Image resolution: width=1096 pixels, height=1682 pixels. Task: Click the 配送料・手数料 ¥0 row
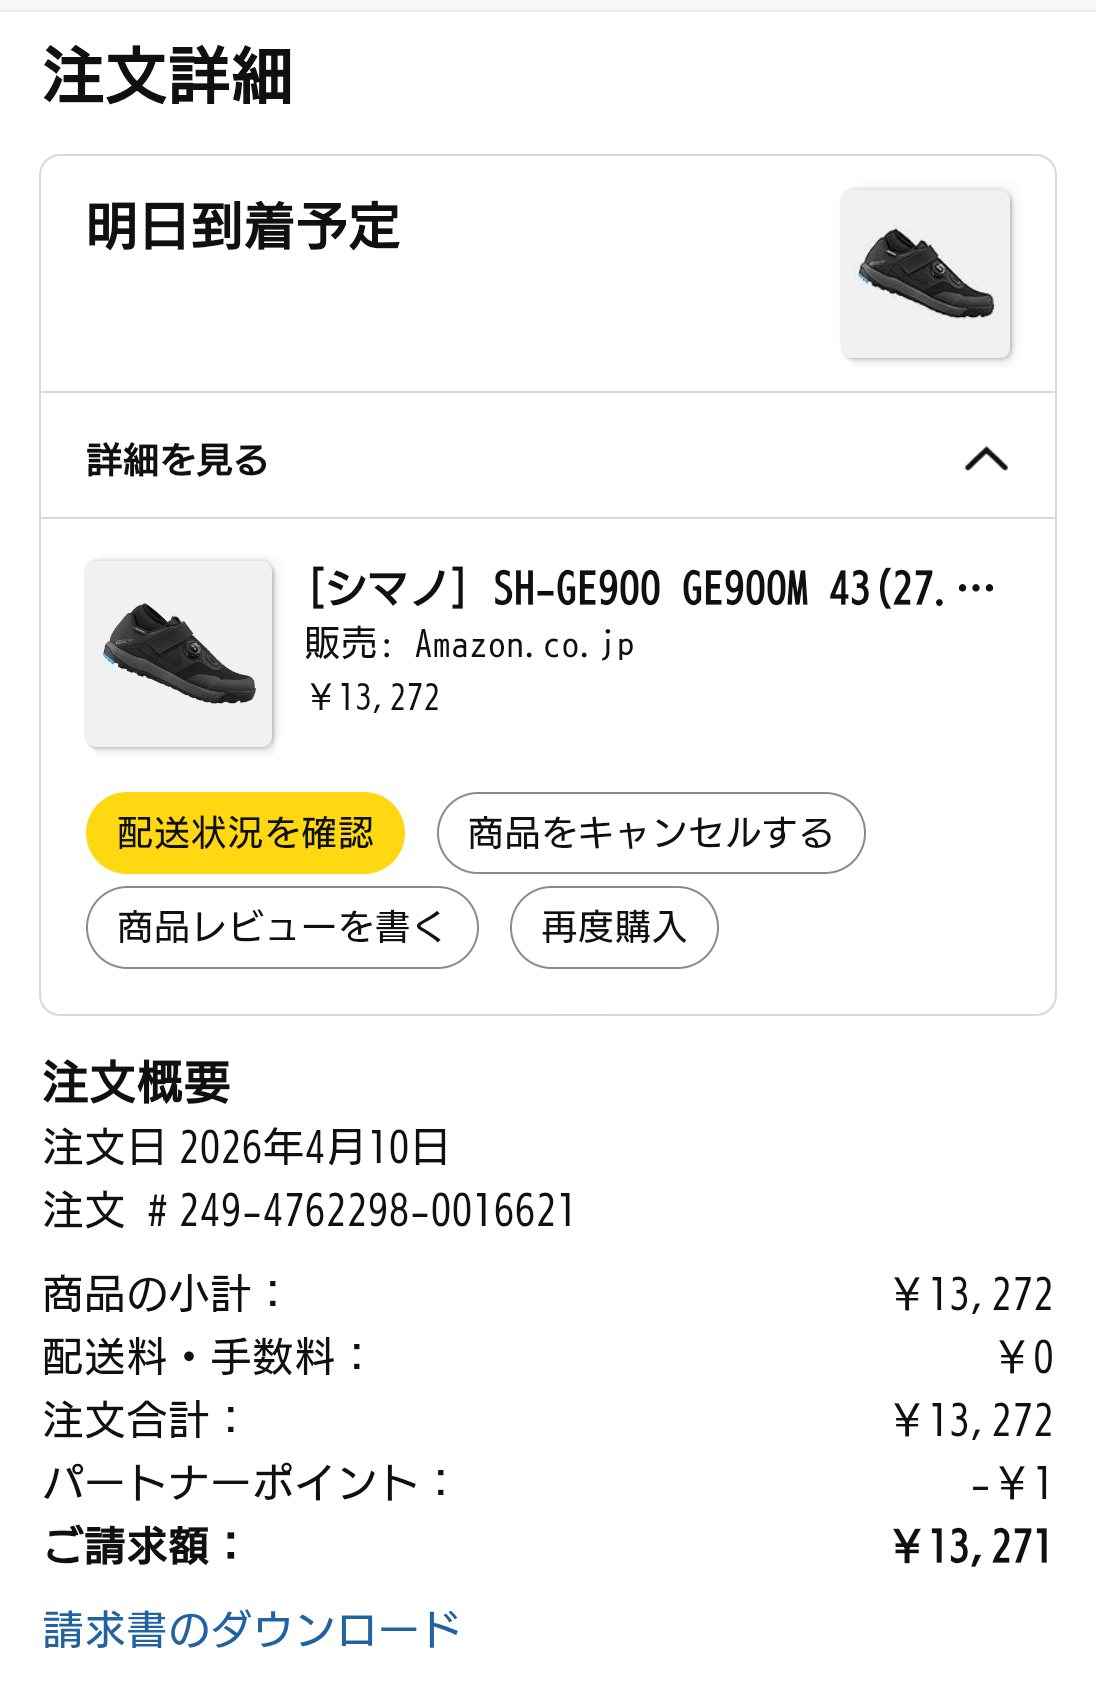point(547,1357)
